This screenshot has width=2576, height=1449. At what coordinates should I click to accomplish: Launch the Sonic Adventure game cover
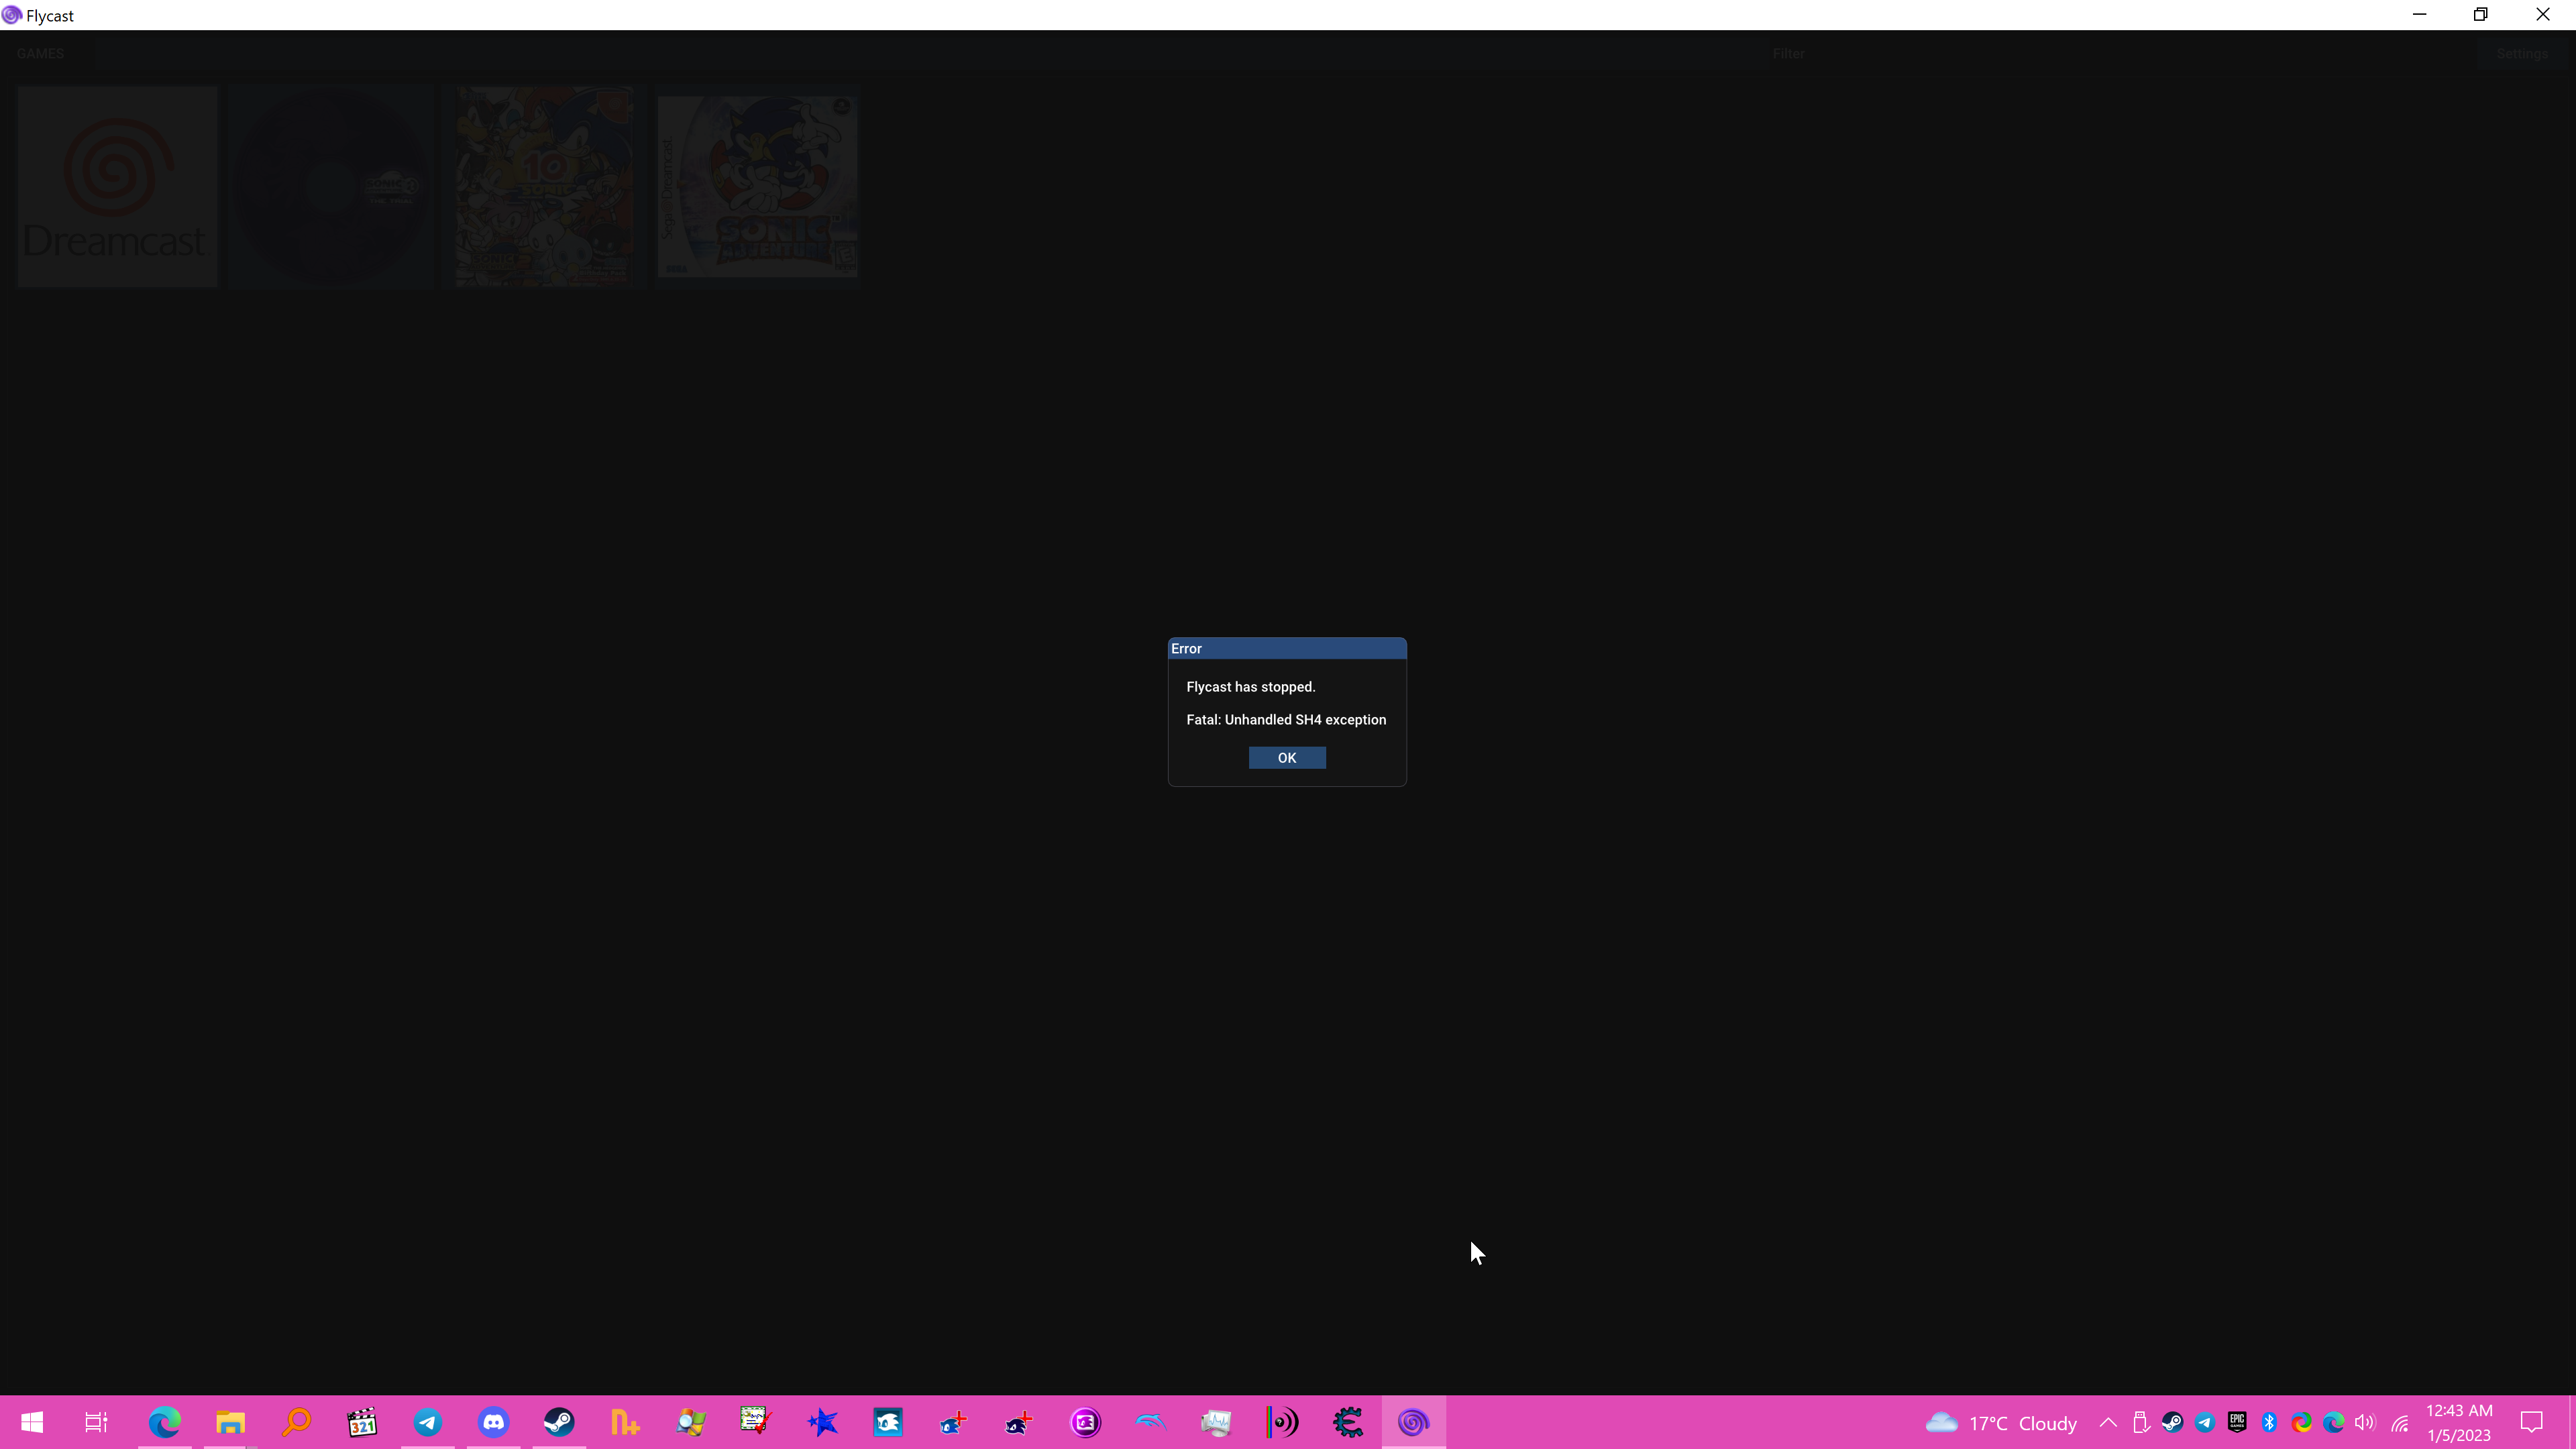[x=757, y=186]
